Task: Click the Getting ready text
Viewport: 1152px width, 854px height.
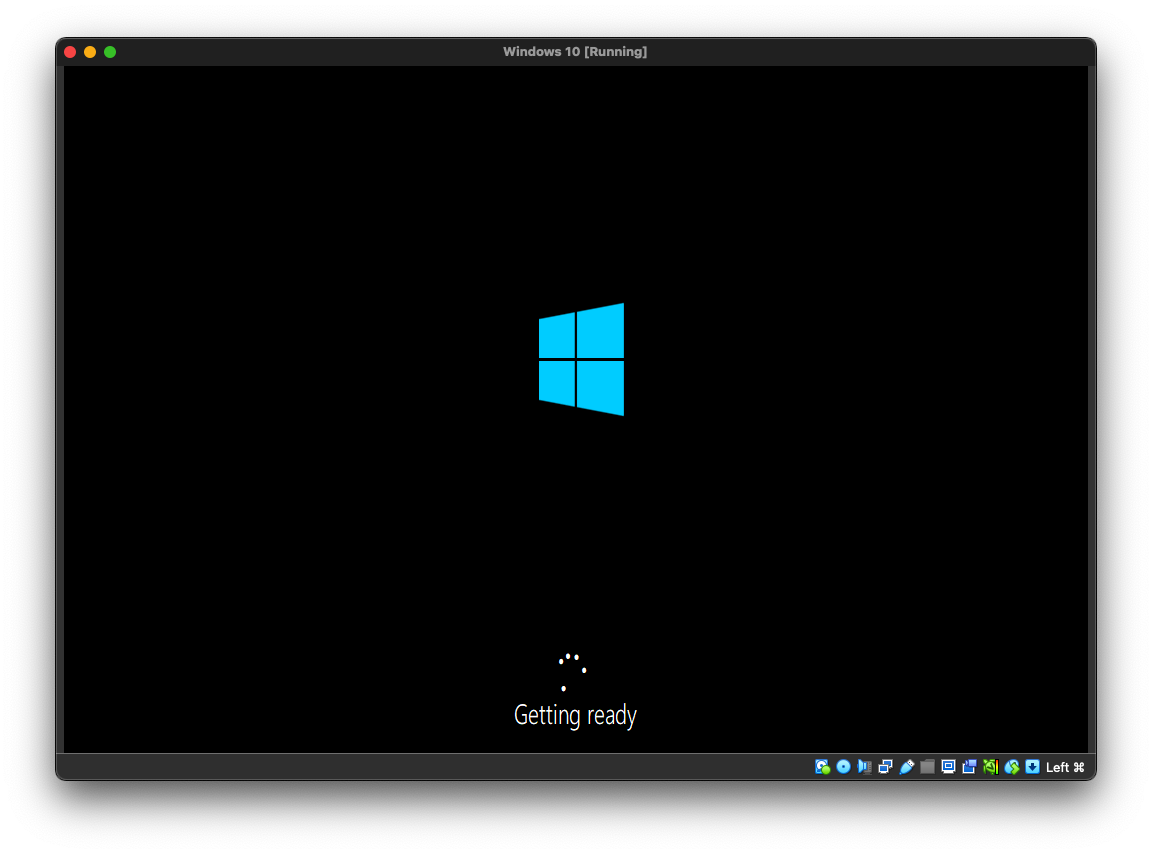Action: [x=575, y=715]
